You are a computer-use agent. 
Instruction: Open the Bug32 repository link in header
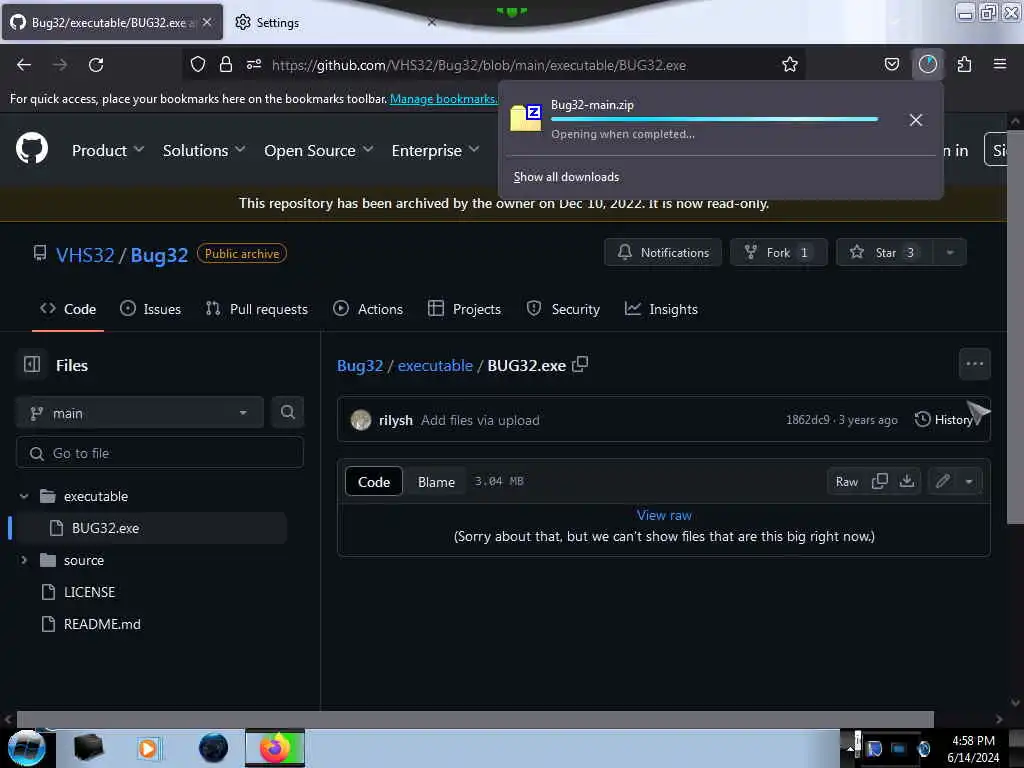[x=159, y=255]
